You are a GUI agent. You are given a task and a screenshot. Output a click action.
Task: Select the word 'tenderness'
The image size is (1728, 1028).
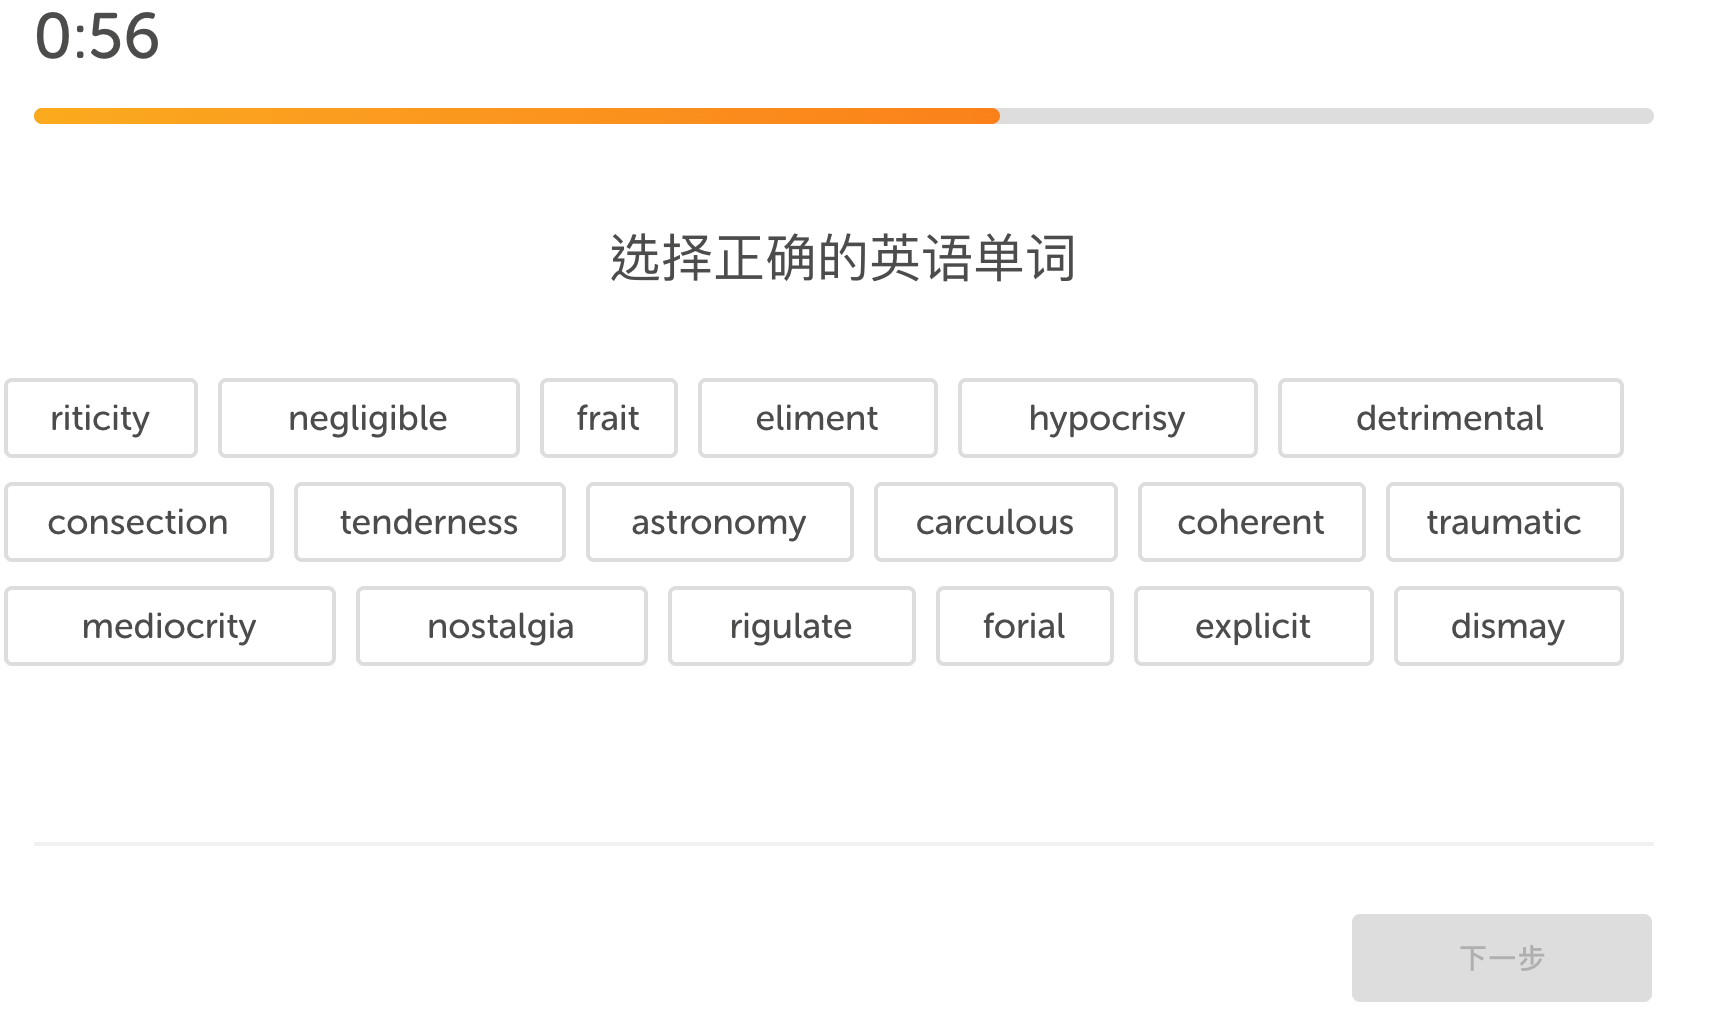pyautogui.click(x=429, y=522)
